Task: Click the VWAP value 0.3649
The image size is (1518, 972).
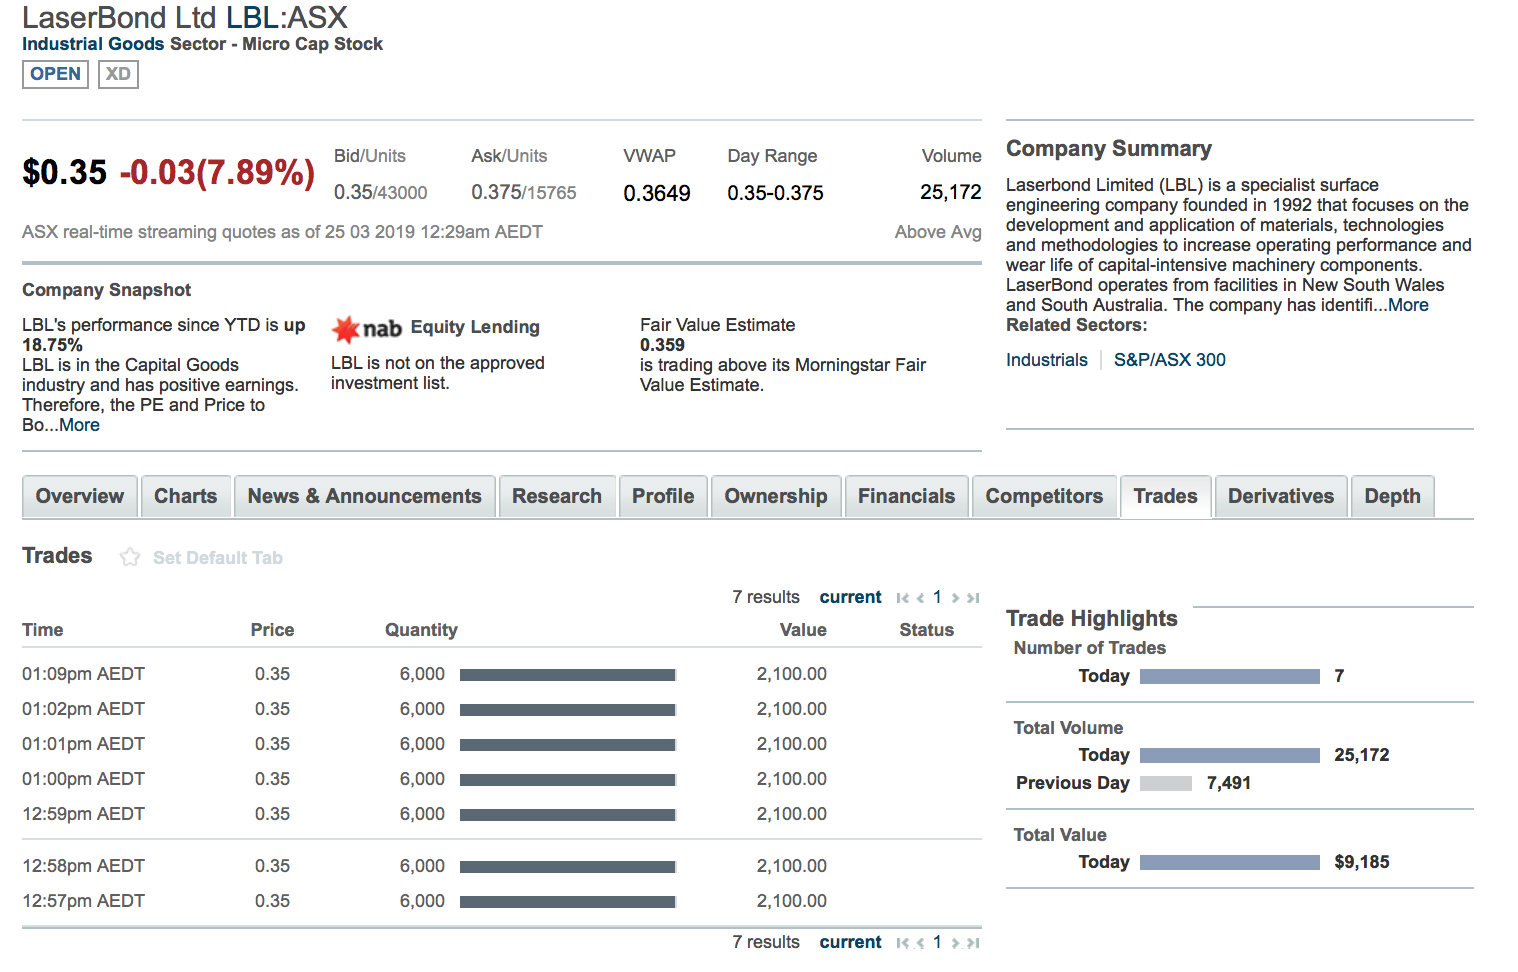Action: click(x=657, y=193)
